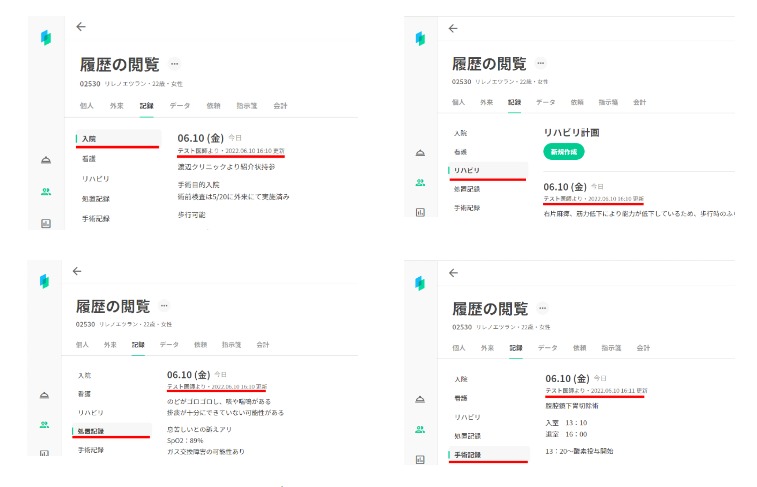This screenshot has height=487, width=757.
Task: Select 看護 in the sidebar of 入院 view
Action: click(89, 158)
